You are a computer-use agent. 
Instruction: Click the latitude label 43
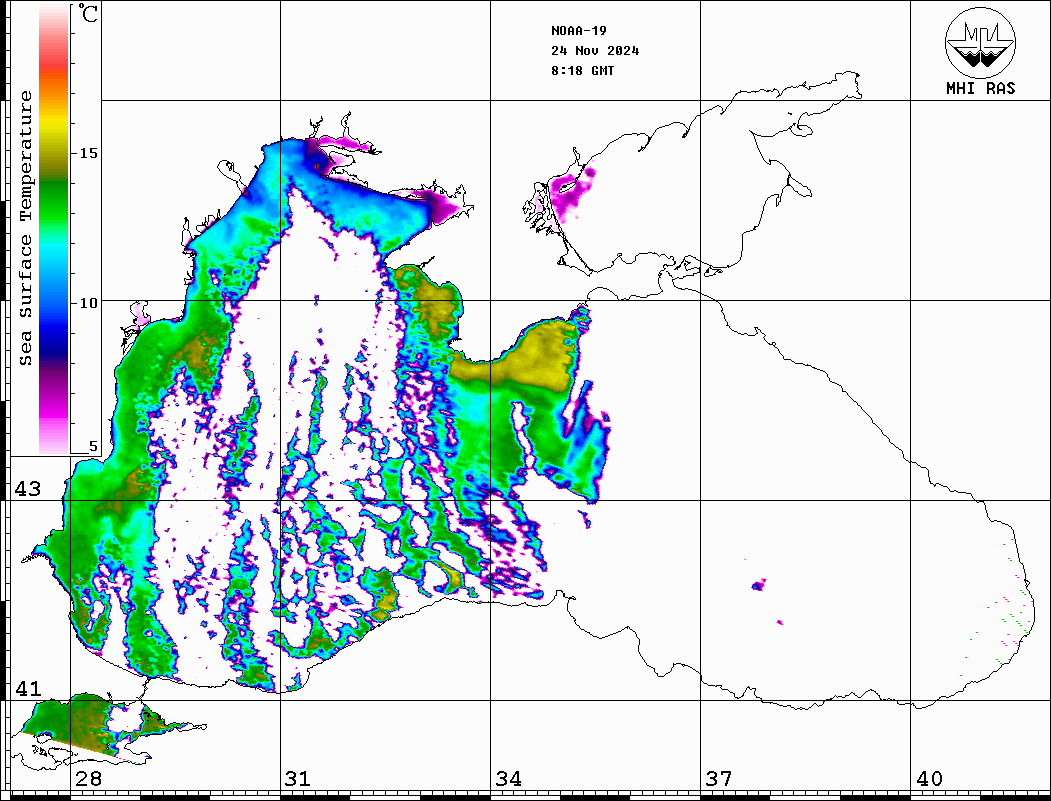coord(27,489)
